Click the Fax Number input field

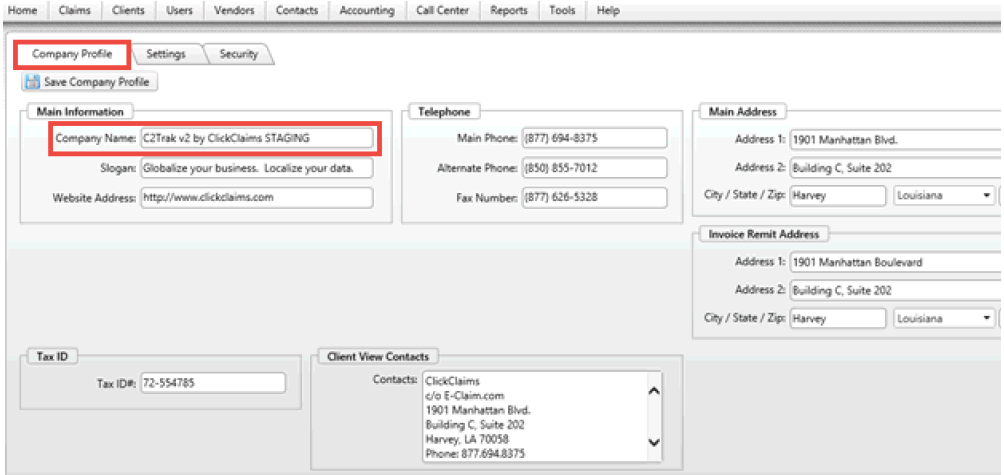594,198
